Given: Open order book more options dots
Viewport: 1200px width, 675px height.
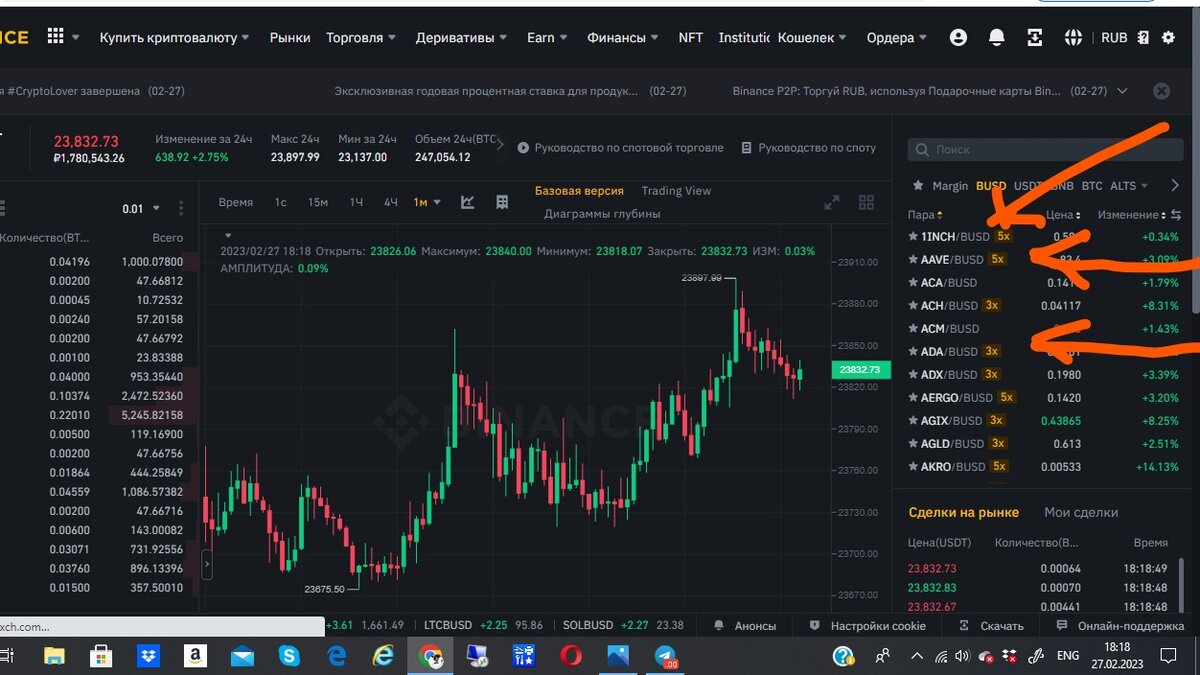Looking at the screenshot, I should pos(181,209).
